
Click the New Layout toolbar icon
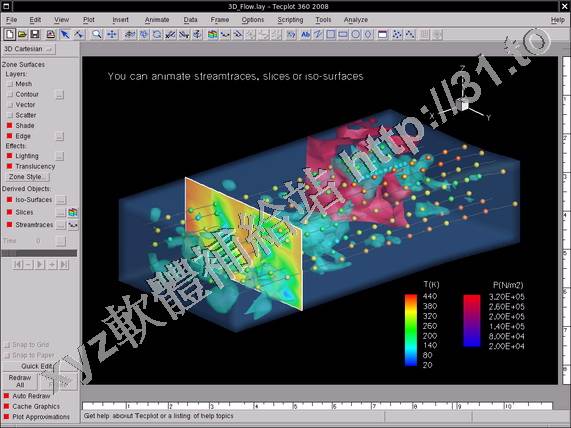[x=9, y=35]
